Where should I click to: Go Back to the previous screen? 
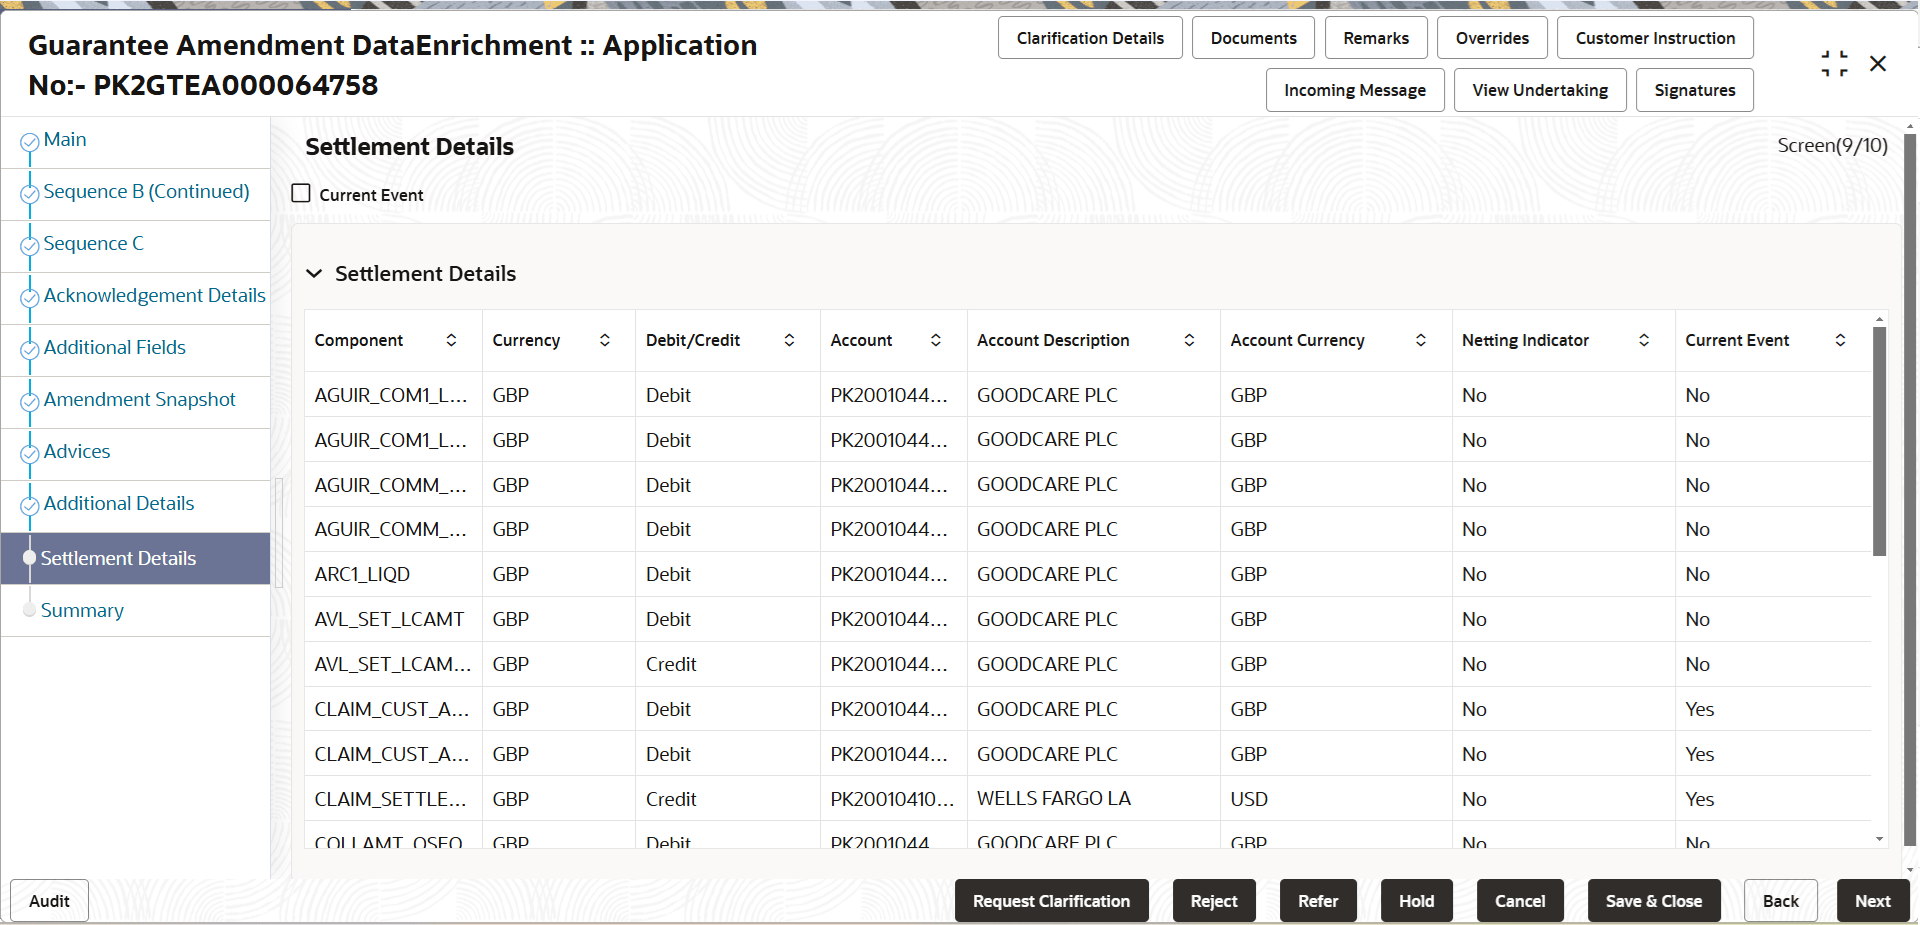[x=1780, y=901]
